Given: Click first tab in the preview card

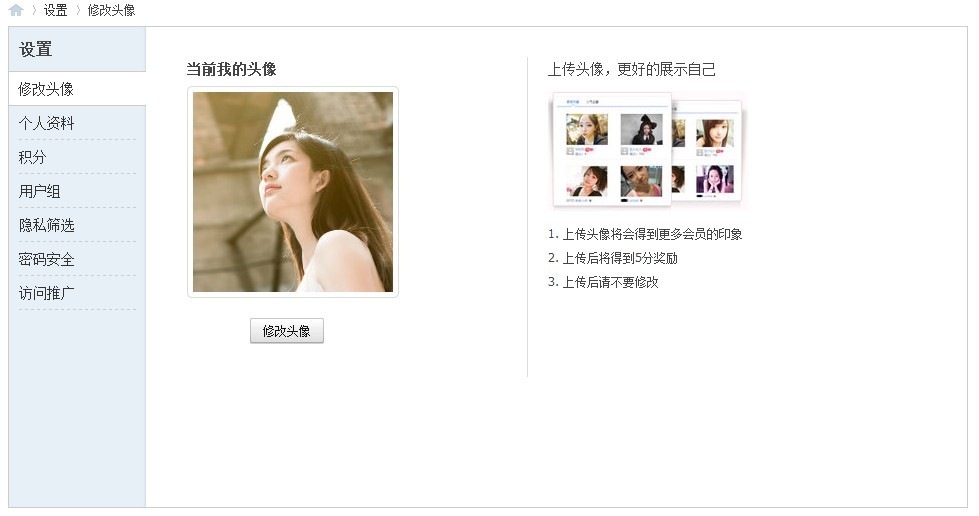Looking at the screenshot, I should click(572, 101).
